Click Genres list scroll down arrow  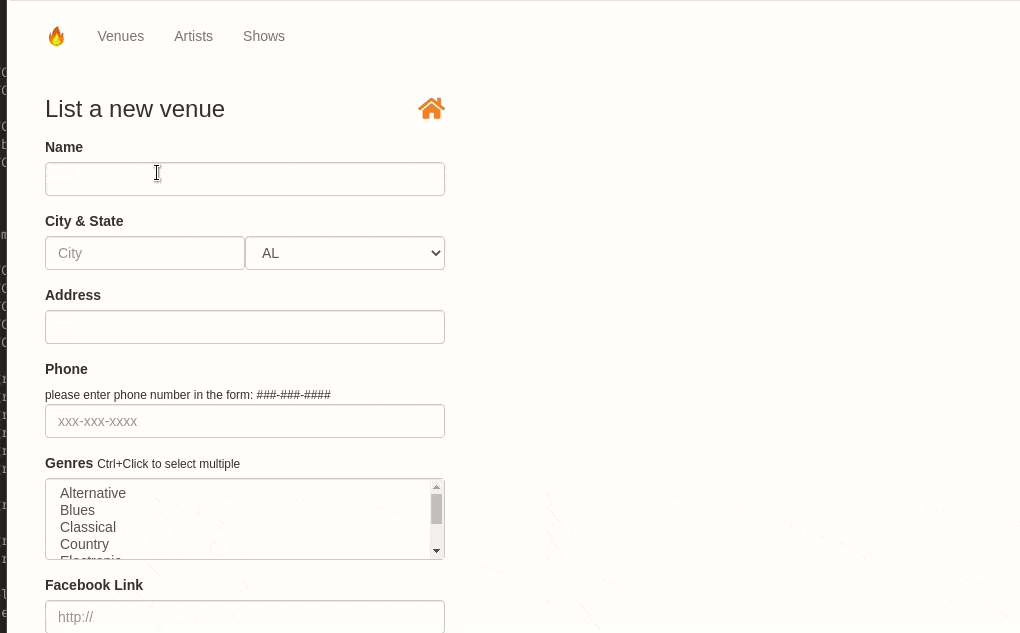436,551
